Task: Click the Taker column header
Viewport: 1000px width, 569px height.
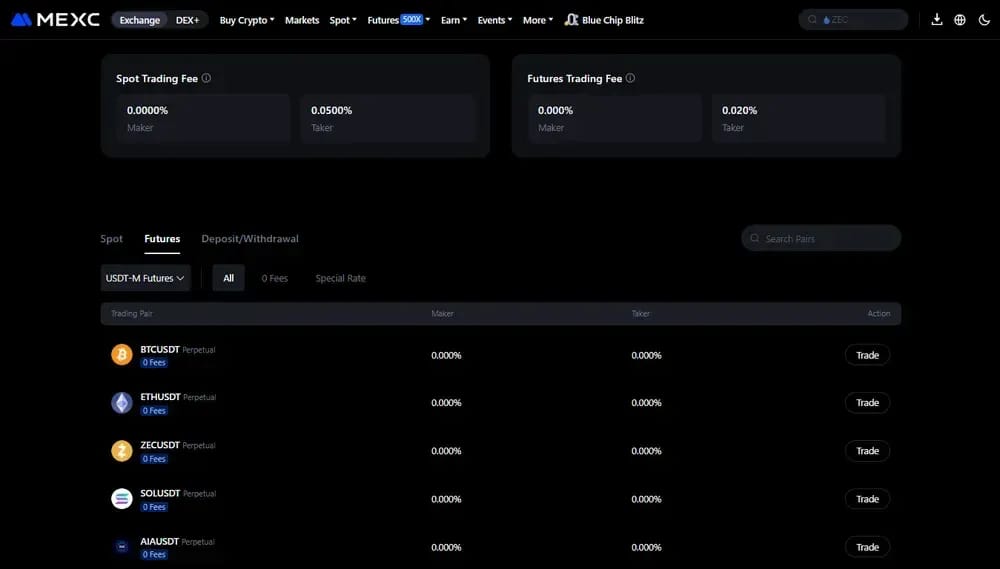Action: click(641, 313)
